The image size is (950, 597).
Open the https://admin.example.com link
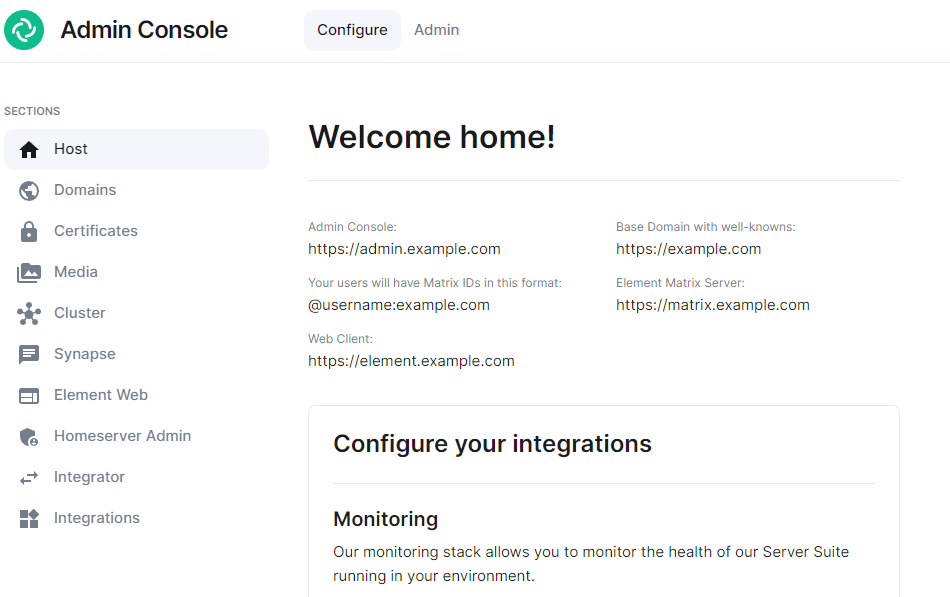coord(404,249)
